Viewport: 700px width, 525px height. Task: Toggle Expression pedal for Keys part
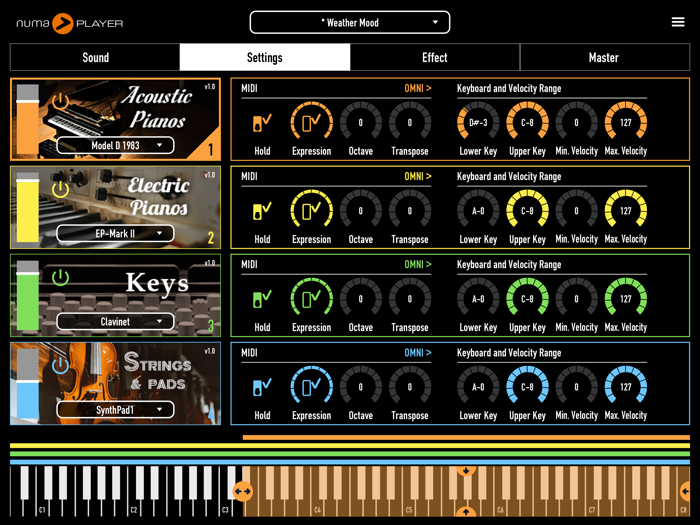(x=312, y=298)
